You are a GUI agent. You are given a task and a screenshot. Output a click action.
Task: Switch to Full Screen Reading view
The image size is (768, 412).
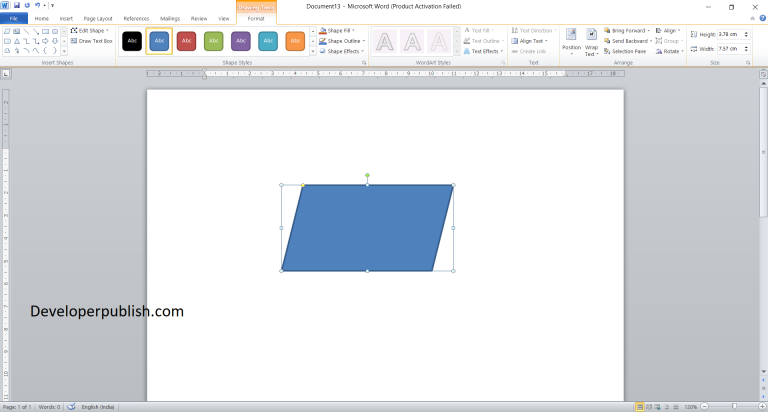649,407
